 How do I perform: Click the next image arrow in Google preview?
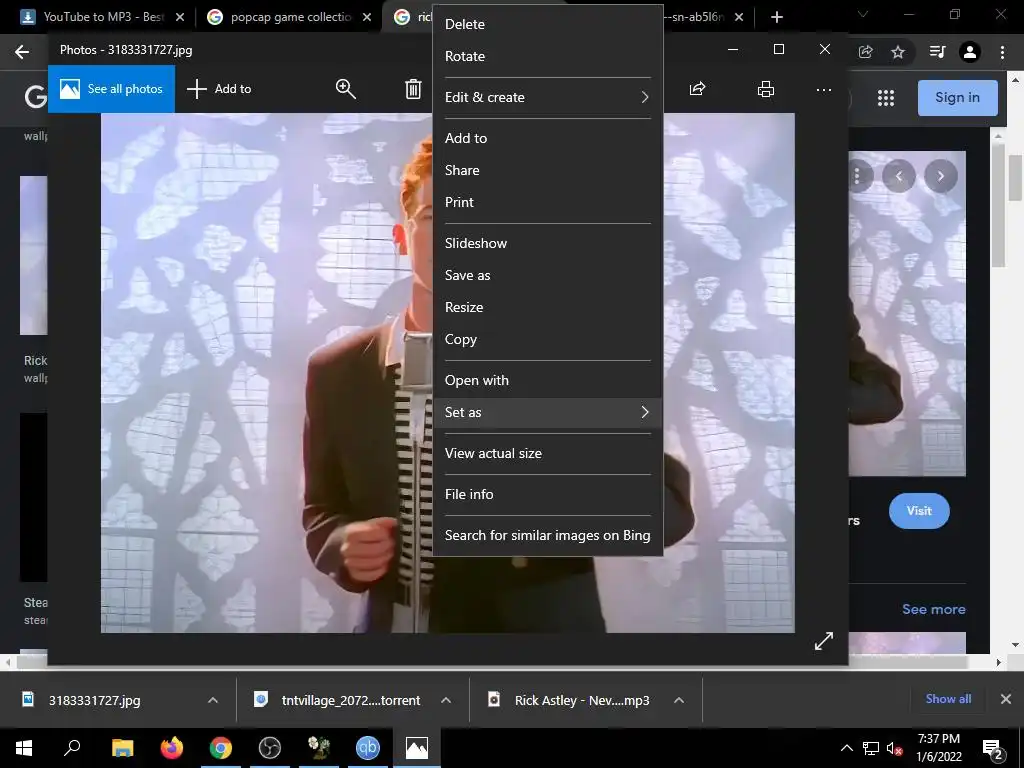[x=940, y=176]
